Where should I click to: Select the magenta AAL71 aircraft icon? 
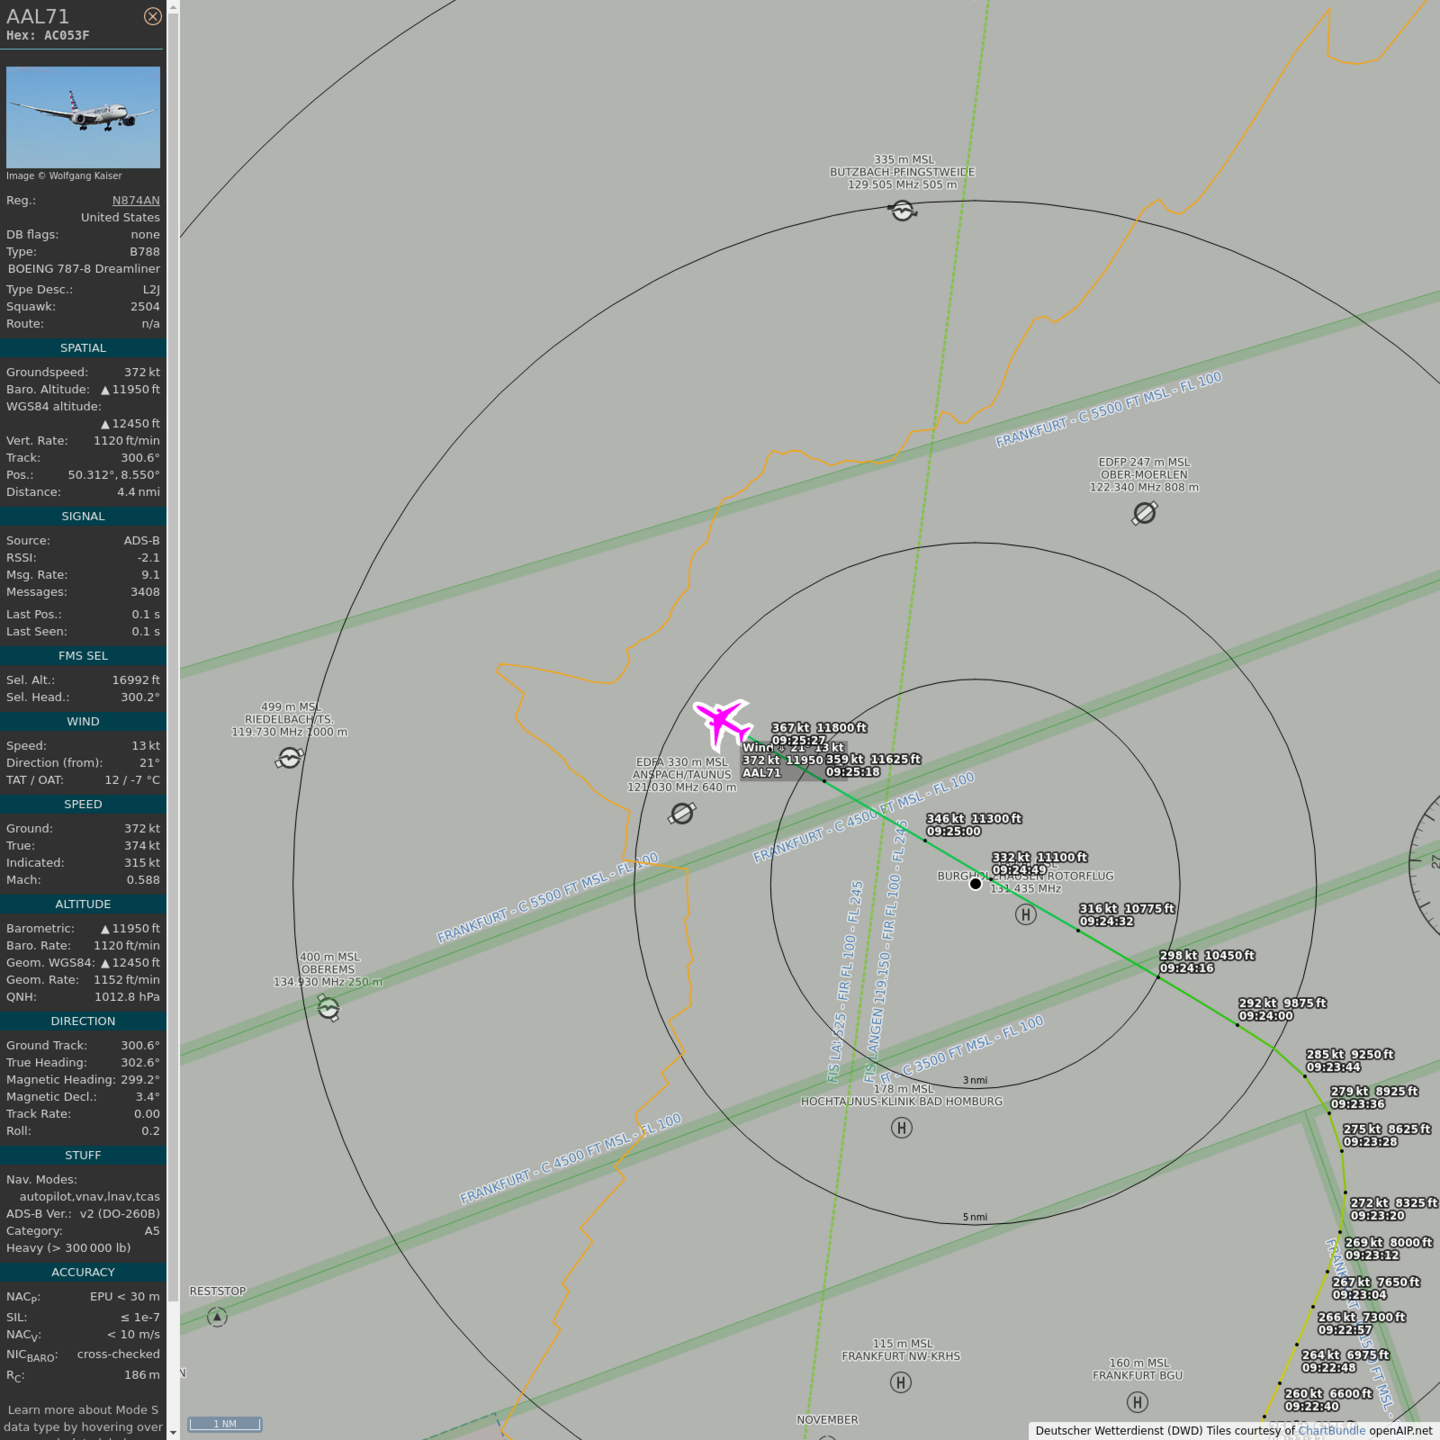coord(721,722)
